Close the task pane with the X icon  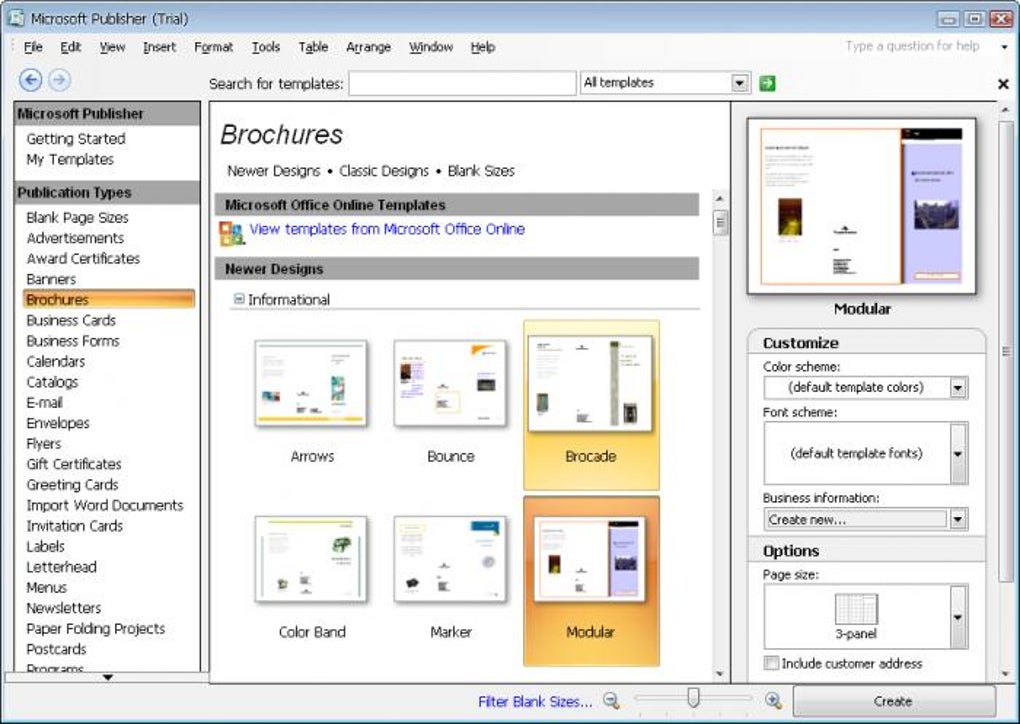point(1003,84)
